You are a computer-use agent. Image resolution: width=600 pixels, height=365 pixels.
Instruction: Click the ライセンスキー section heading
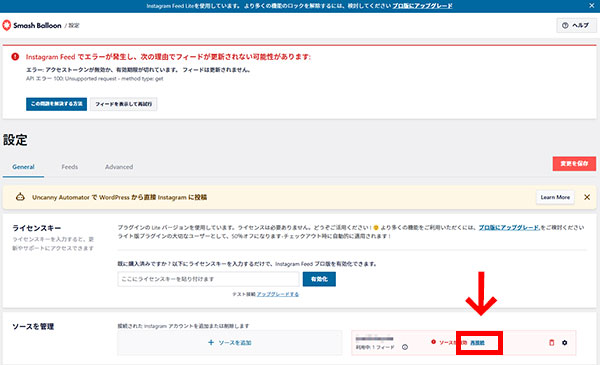[37, 228]
